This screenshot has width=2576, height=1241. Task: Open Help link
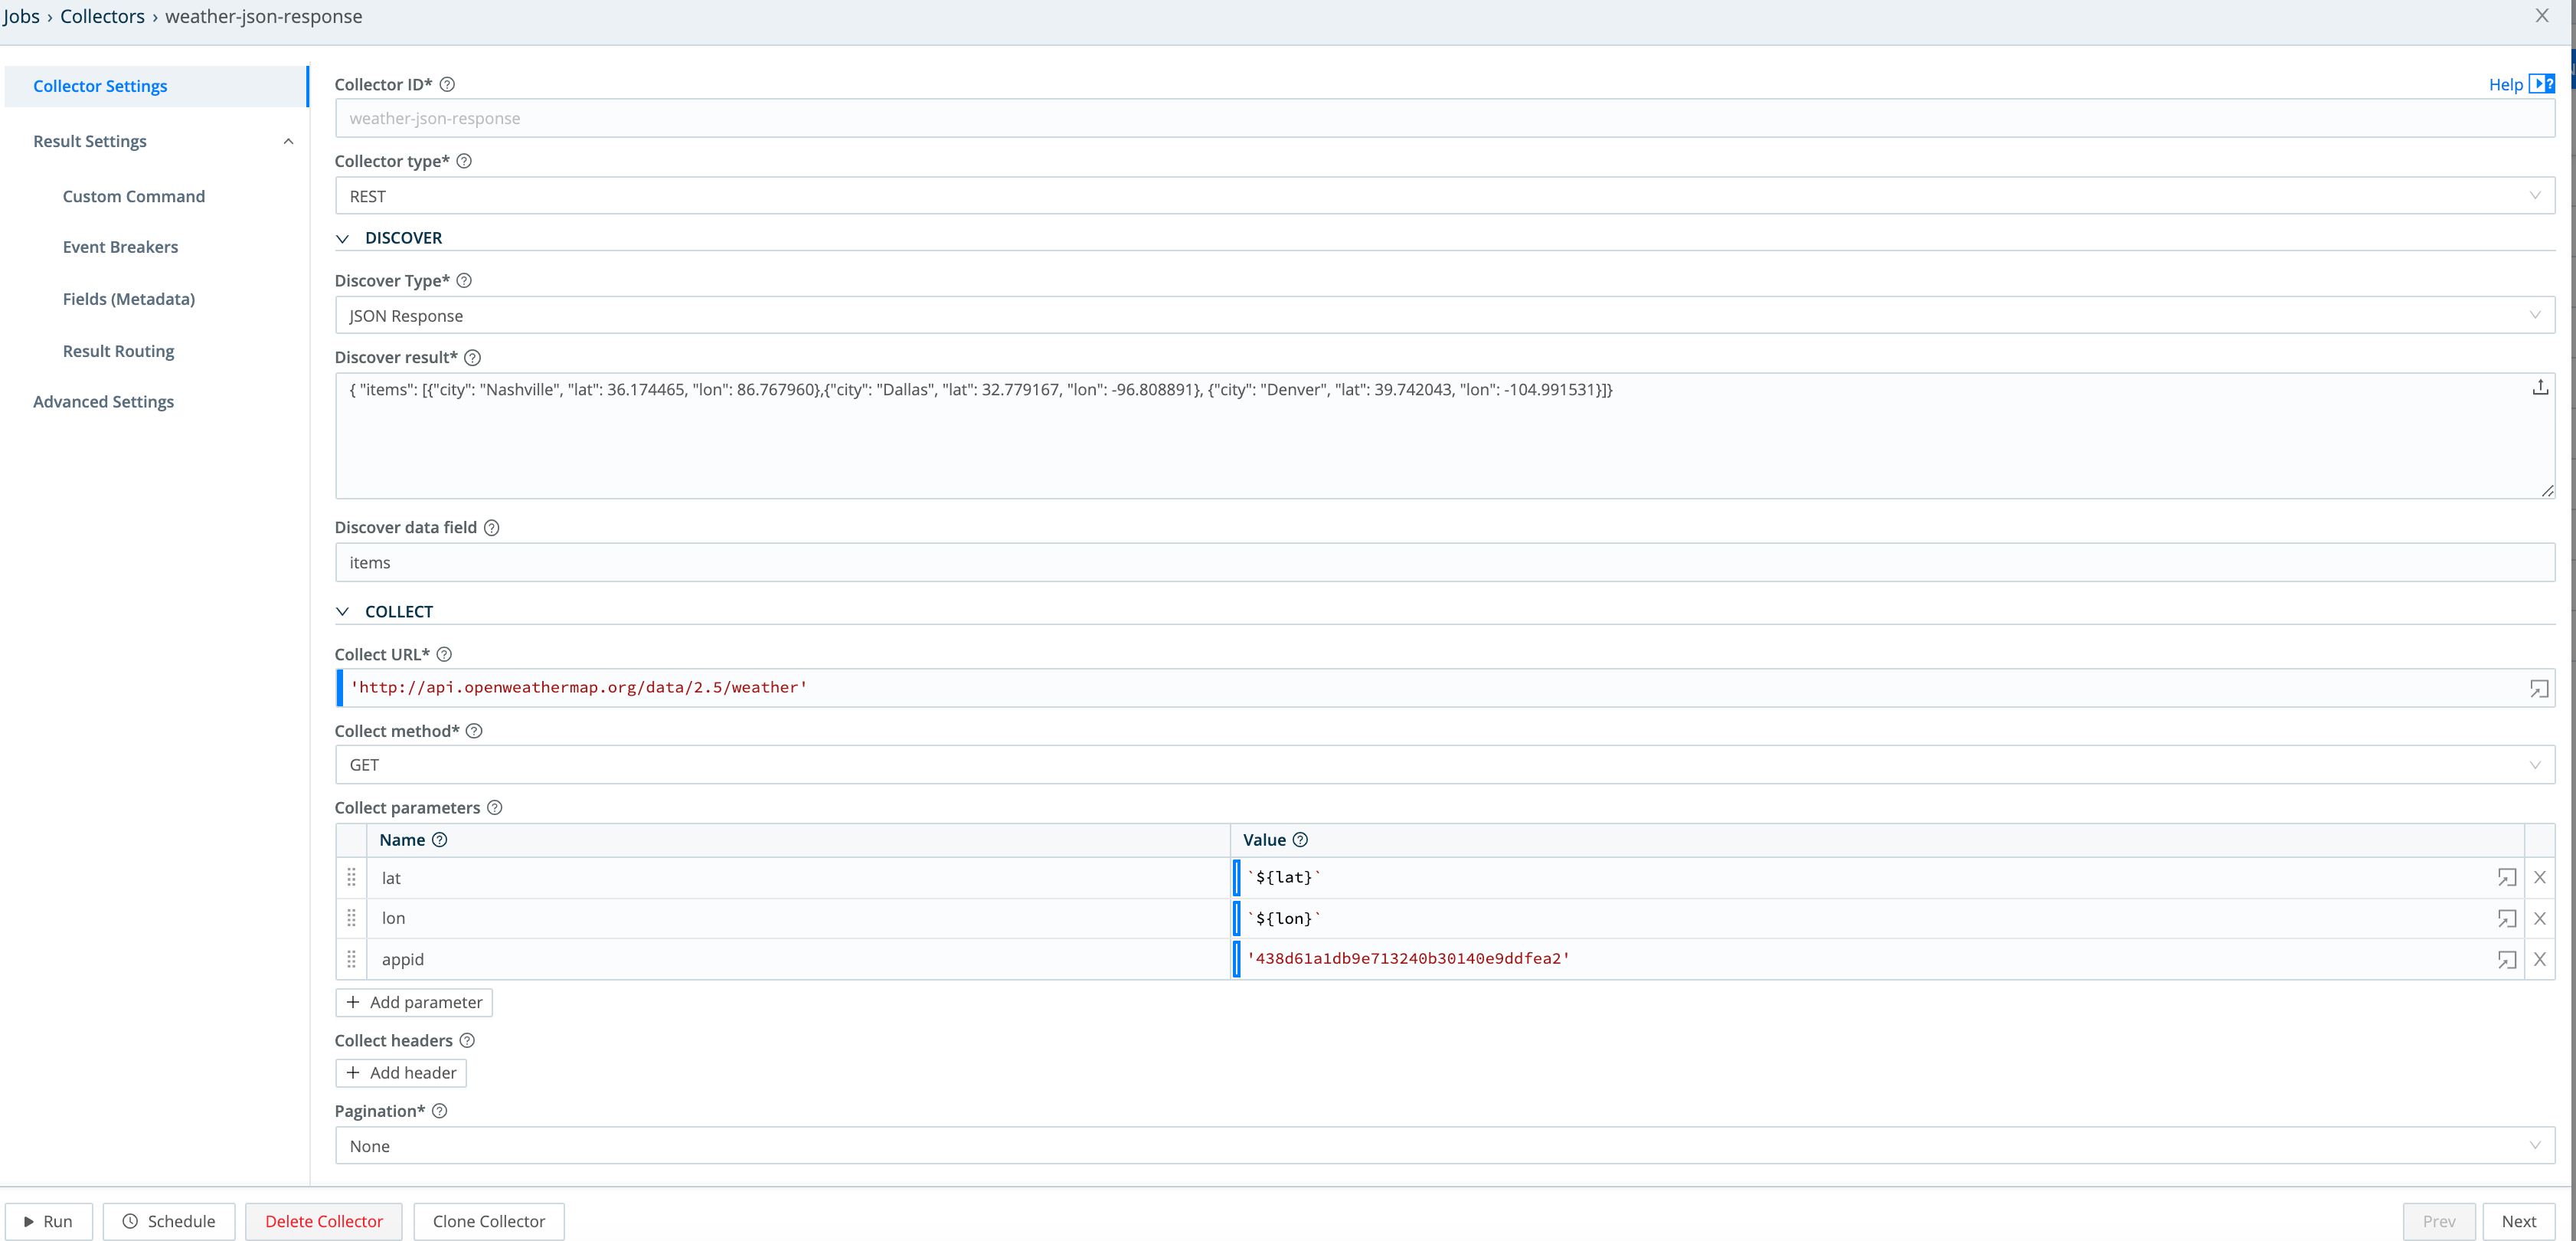pyautogui.click(x=2505, y=85)
